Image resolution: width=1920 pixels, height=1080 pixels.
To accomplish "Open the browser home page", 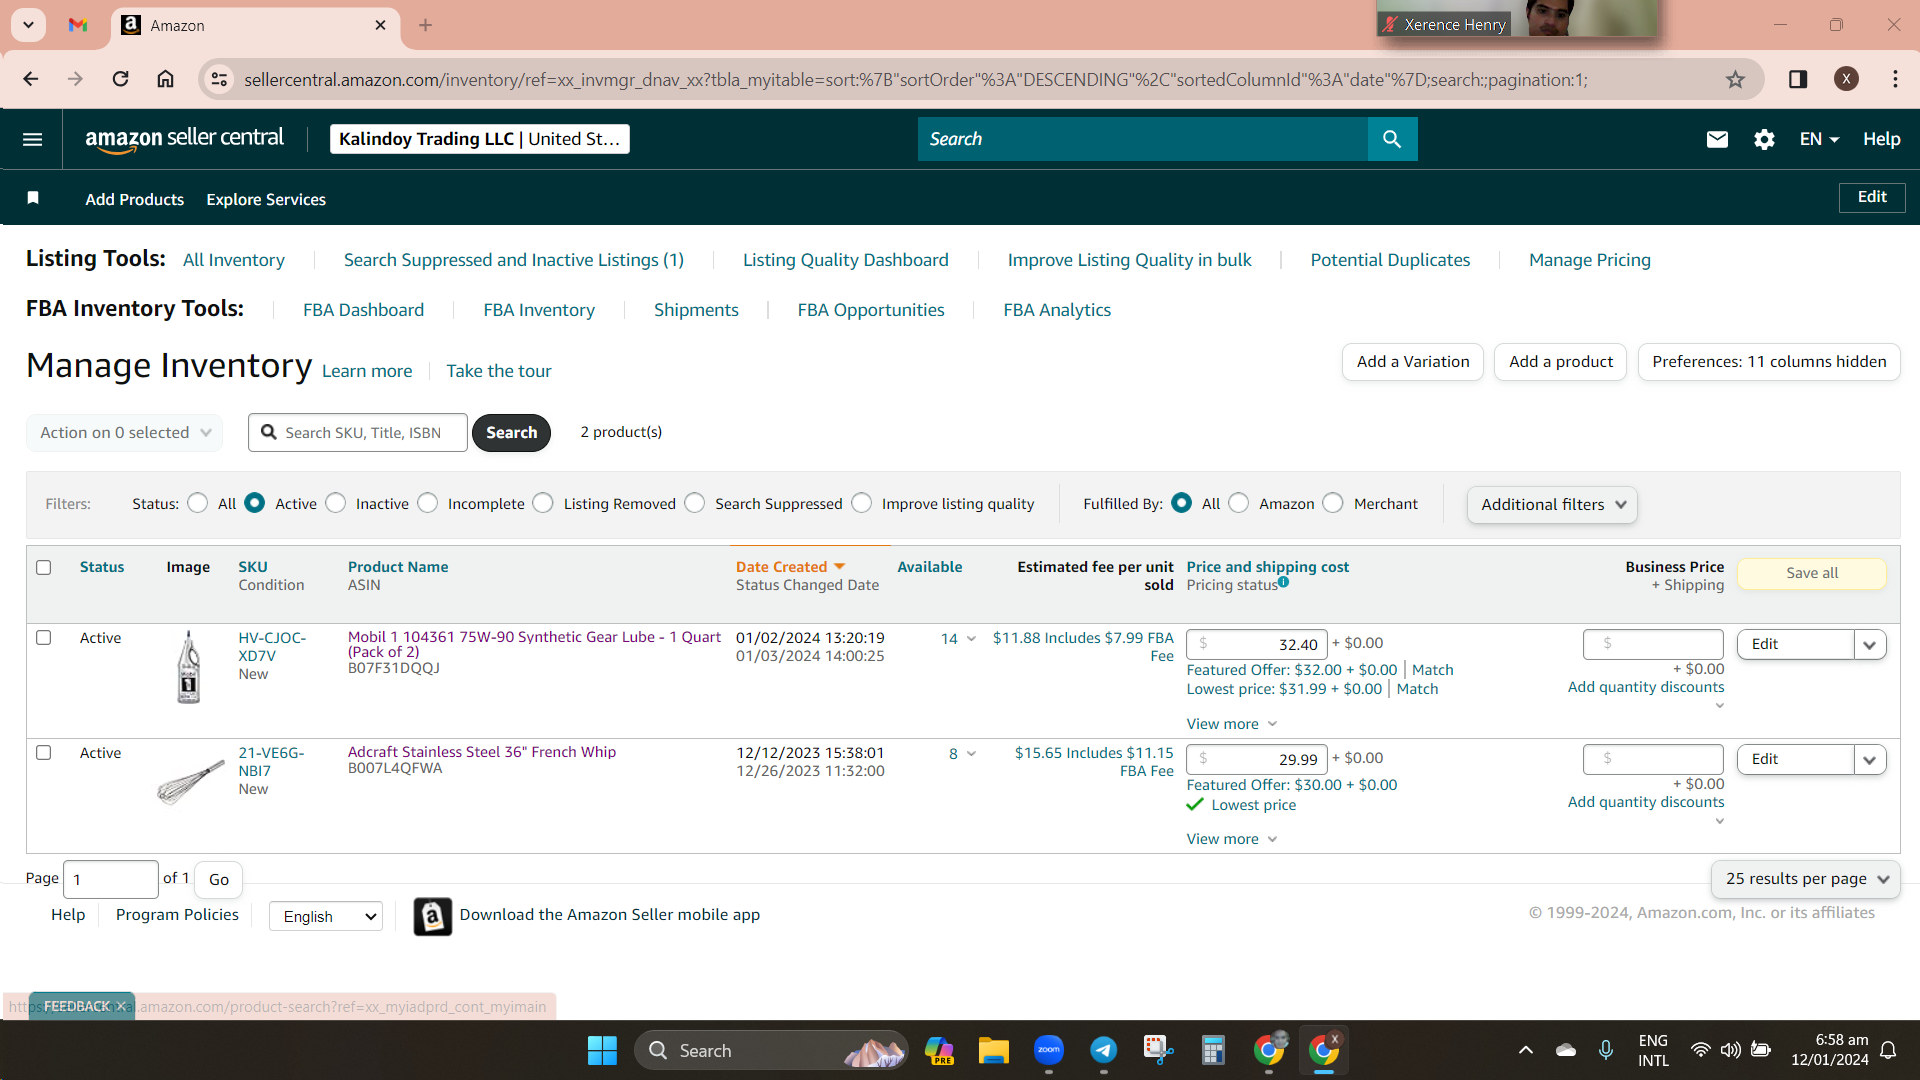I will (x=165, y=79).
